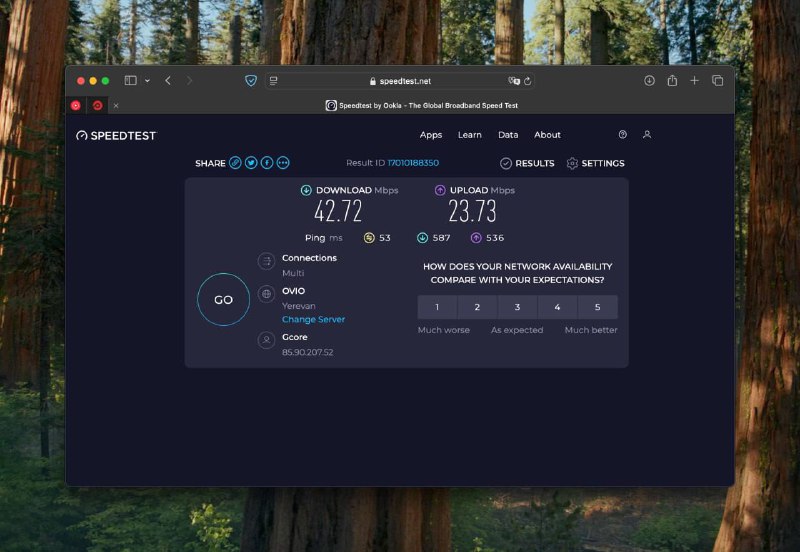Screen dimensions: 800x552
Task: Open the sidebar options dropdown arrow
Action: click(x=147, y=81)
